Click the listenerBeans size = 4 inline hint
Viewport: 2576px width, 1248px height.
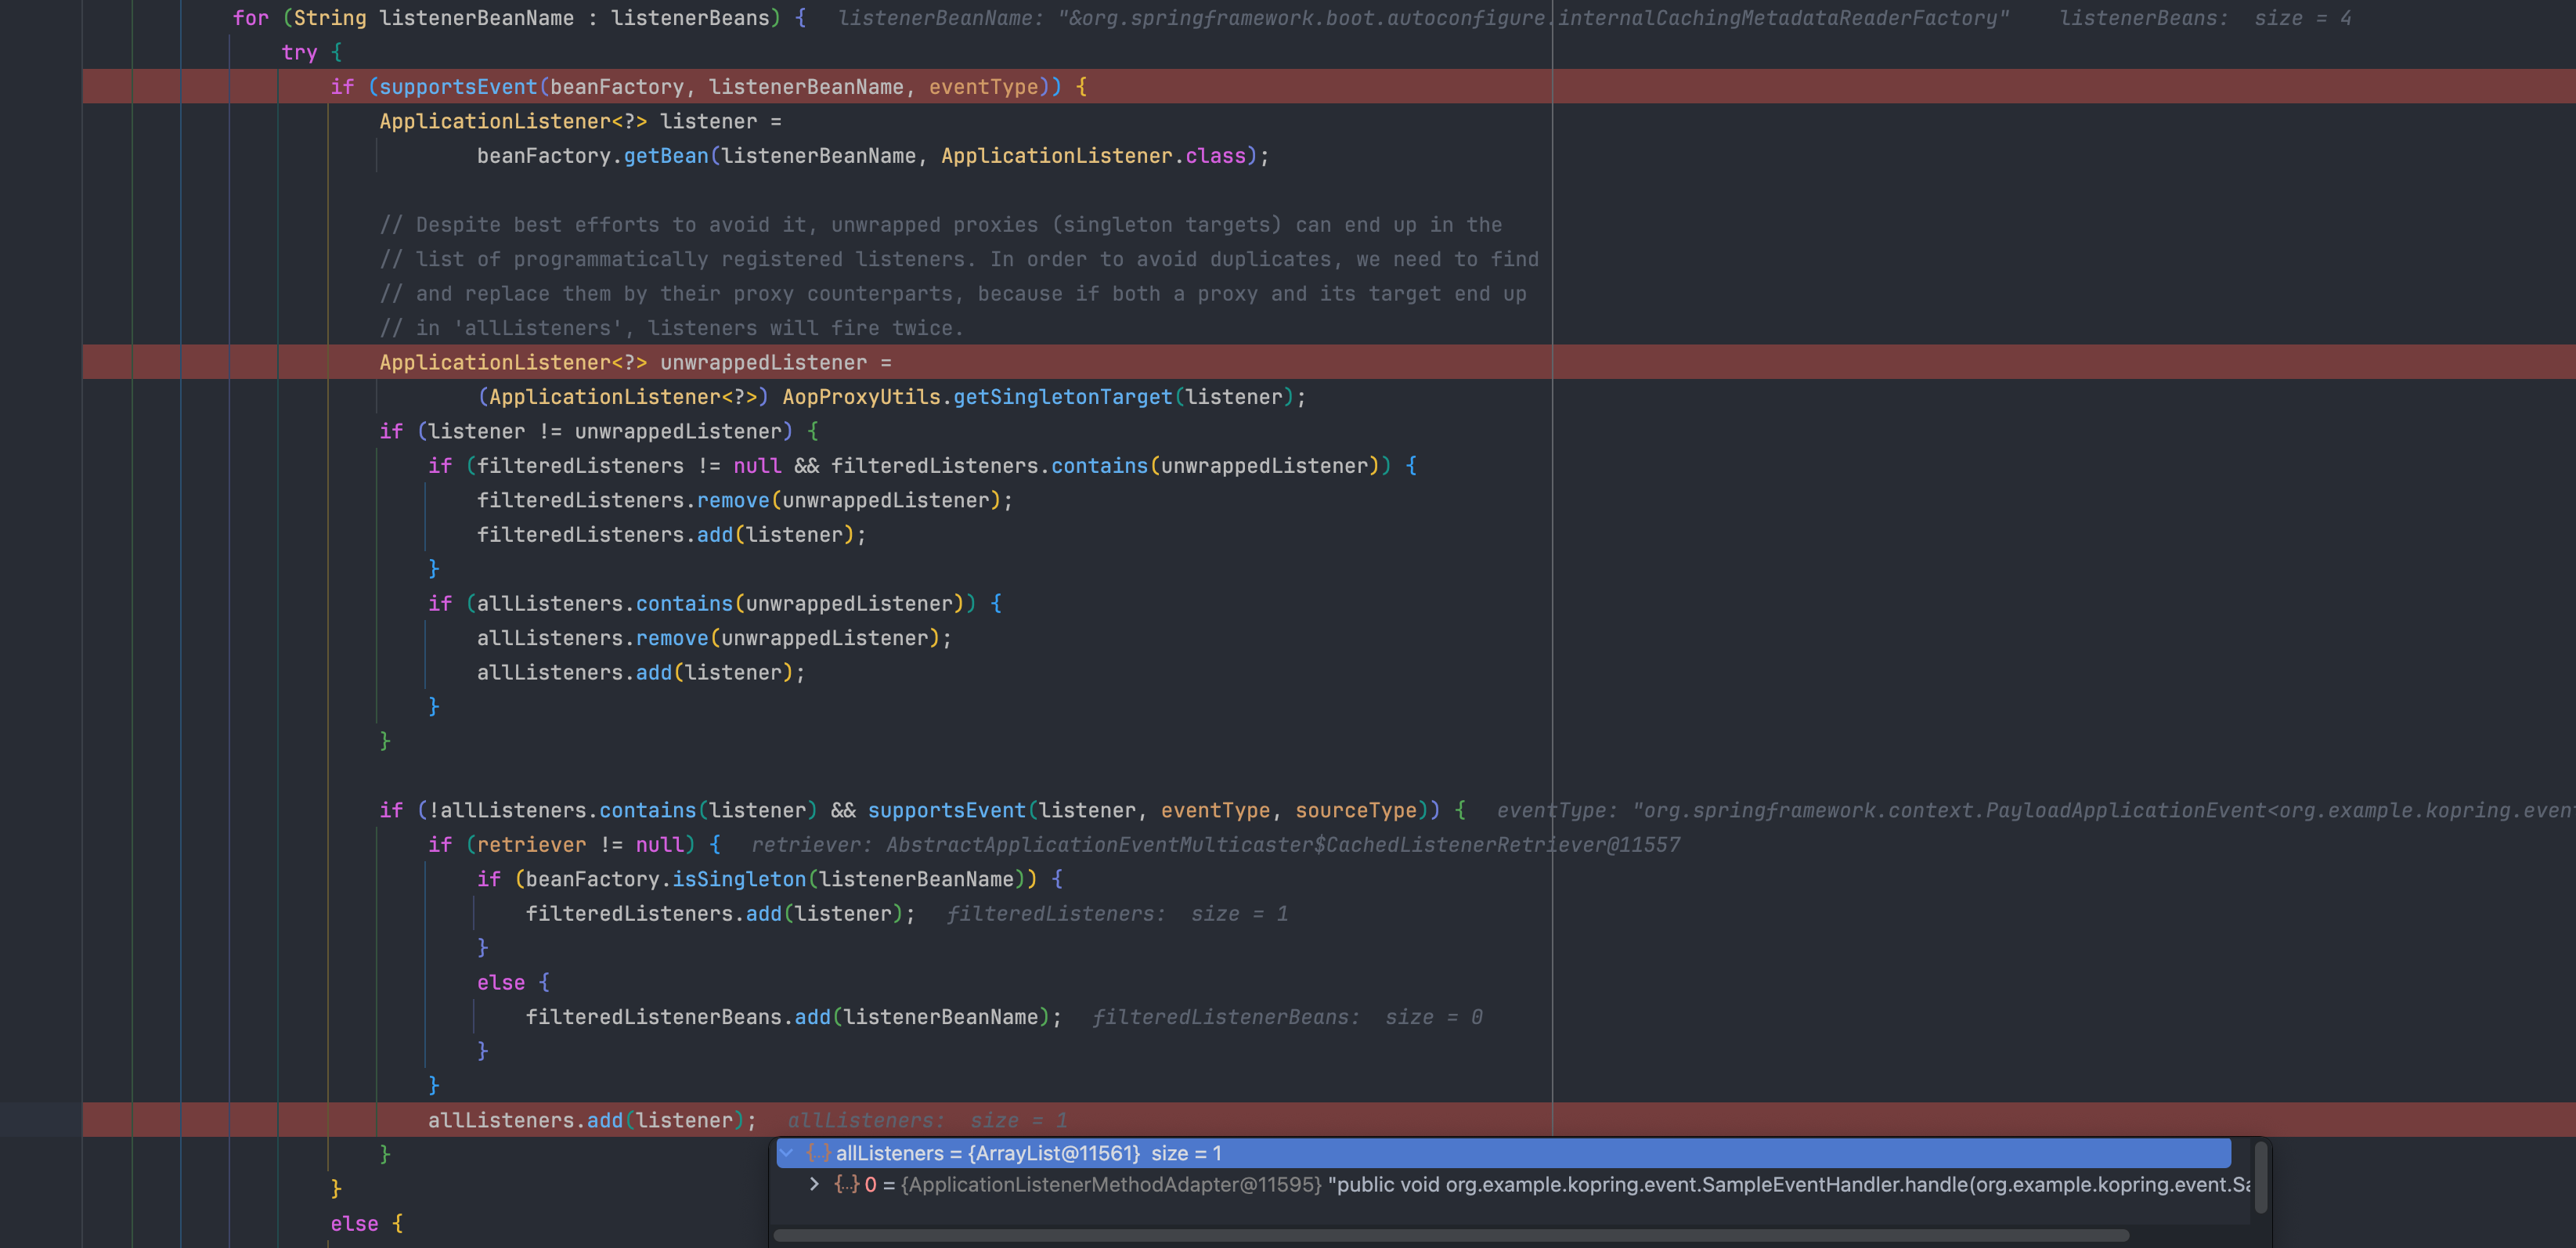tap(2204, 18)
